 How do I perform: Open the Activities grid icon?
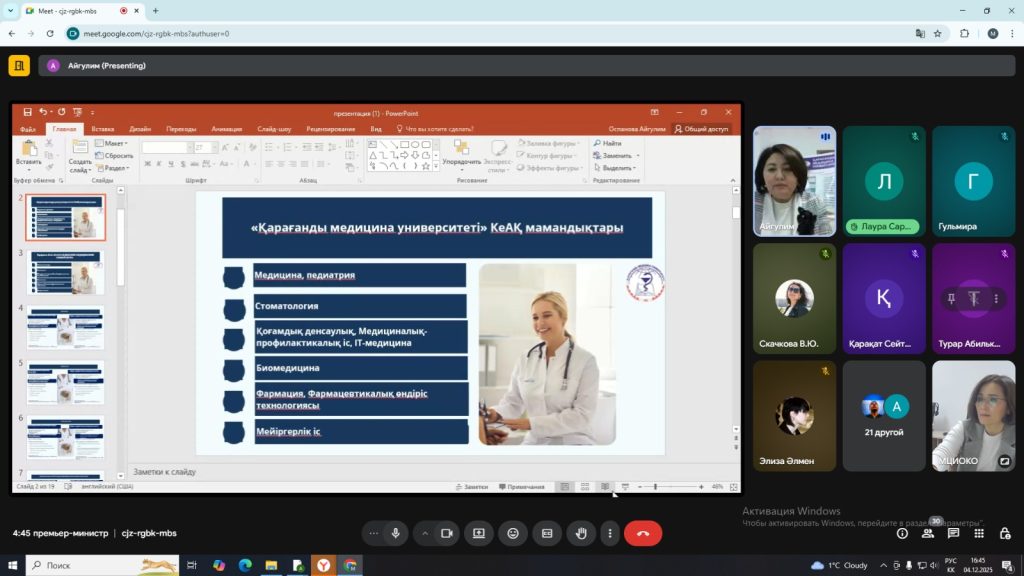979,534
